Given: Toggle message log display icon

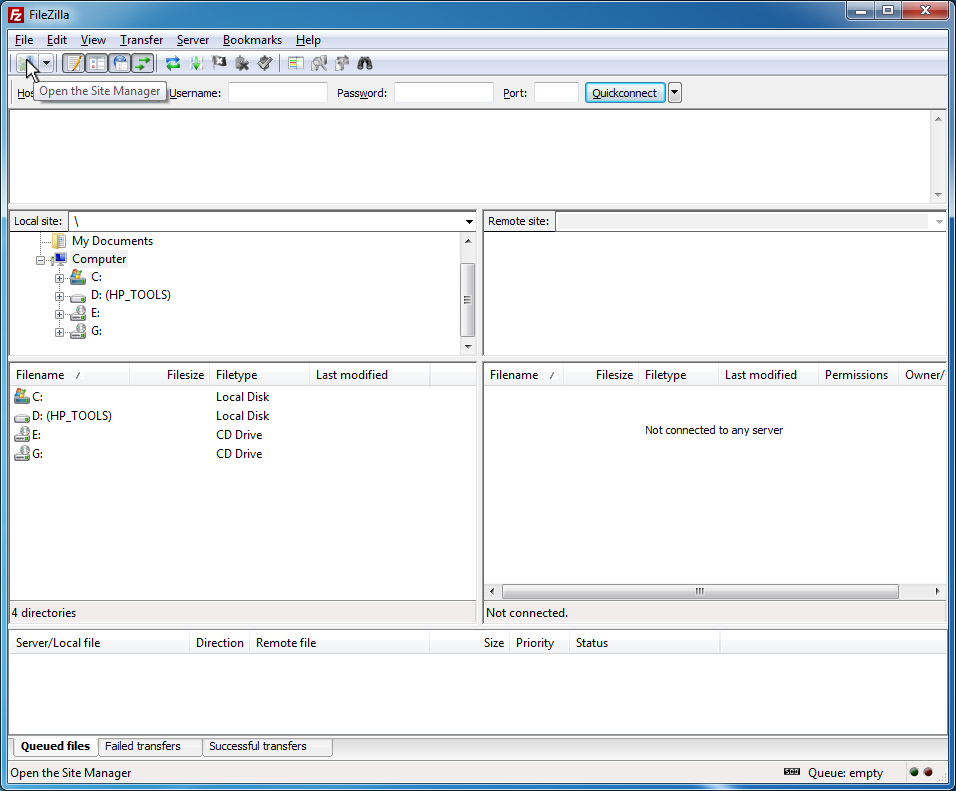Looking at the screenshot, I should coord(74,63).
